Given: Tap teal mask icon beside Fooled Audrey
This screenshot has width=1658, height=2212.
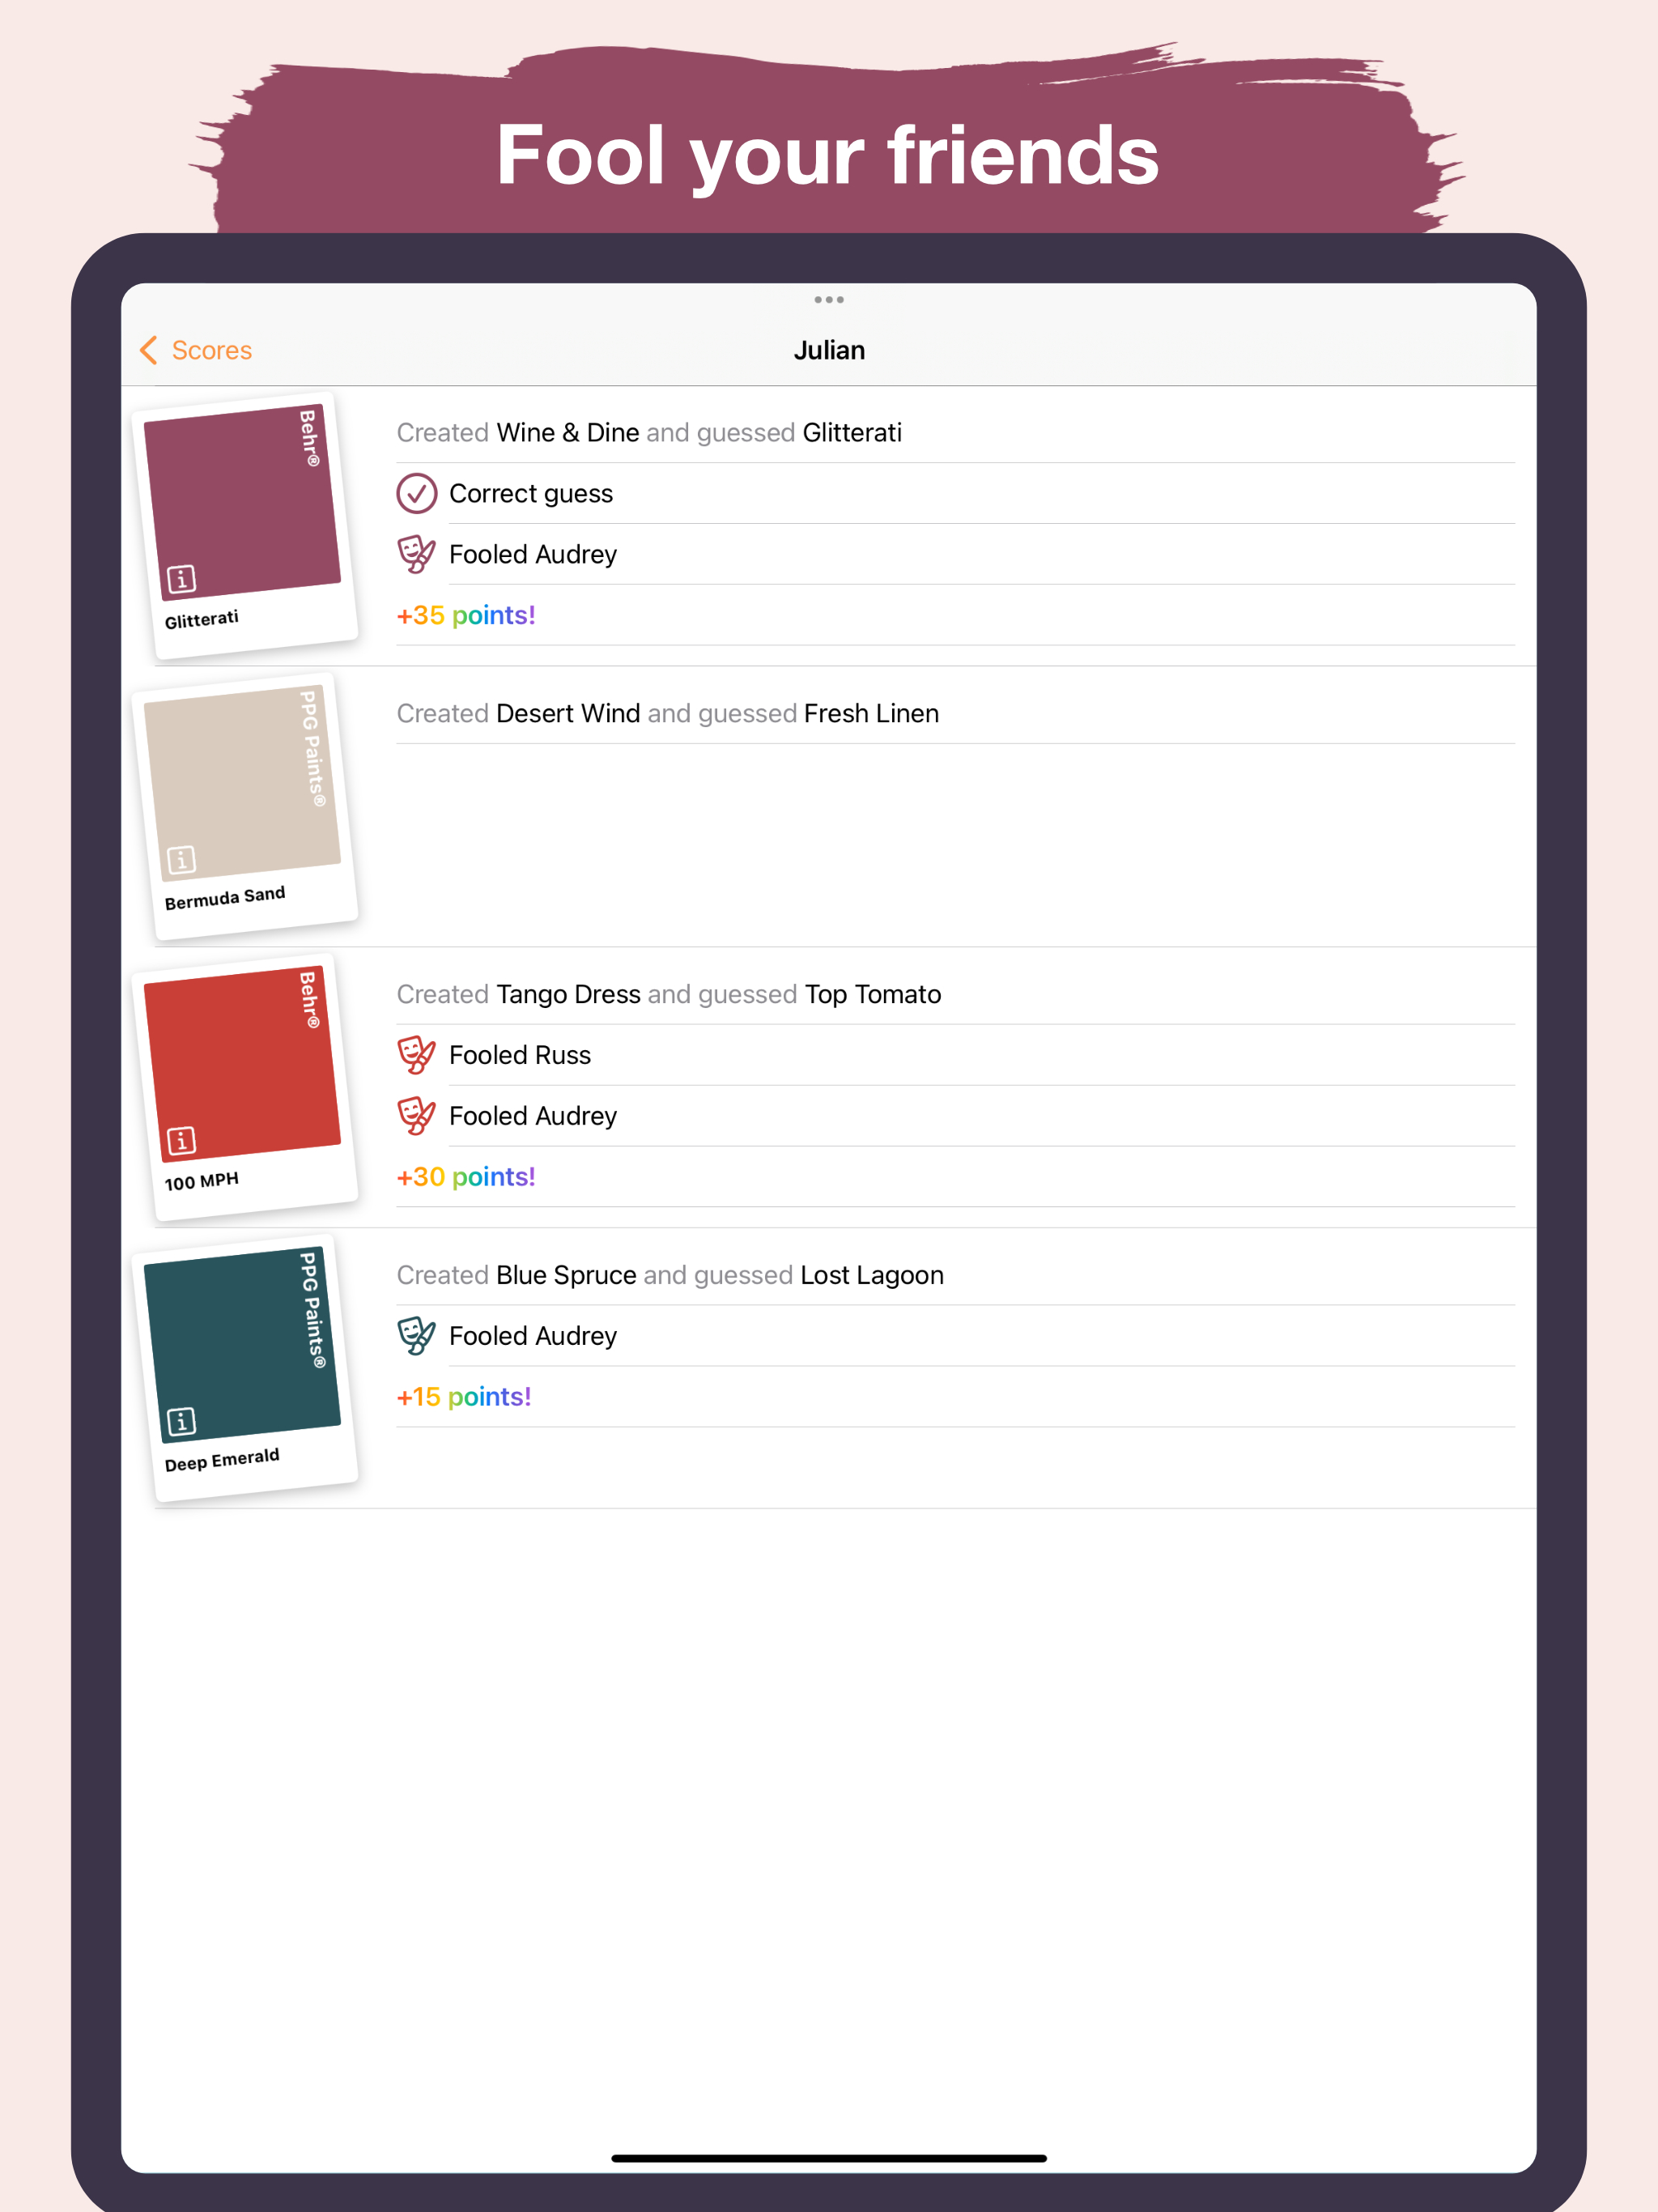Looking at the screenshot, I should tap(417, 1336).
